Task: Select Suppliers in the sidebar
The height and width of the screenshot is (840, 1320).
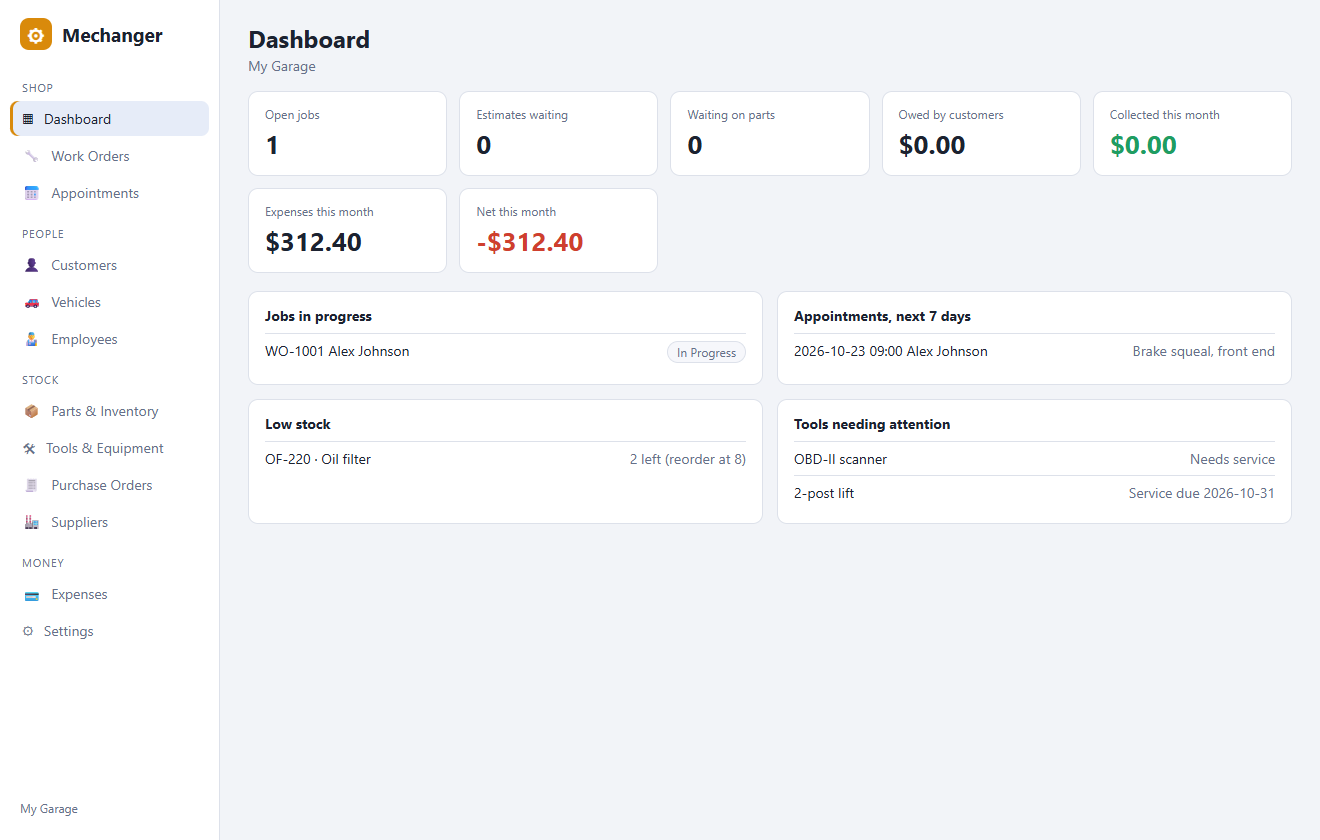Action: (110, 522)
